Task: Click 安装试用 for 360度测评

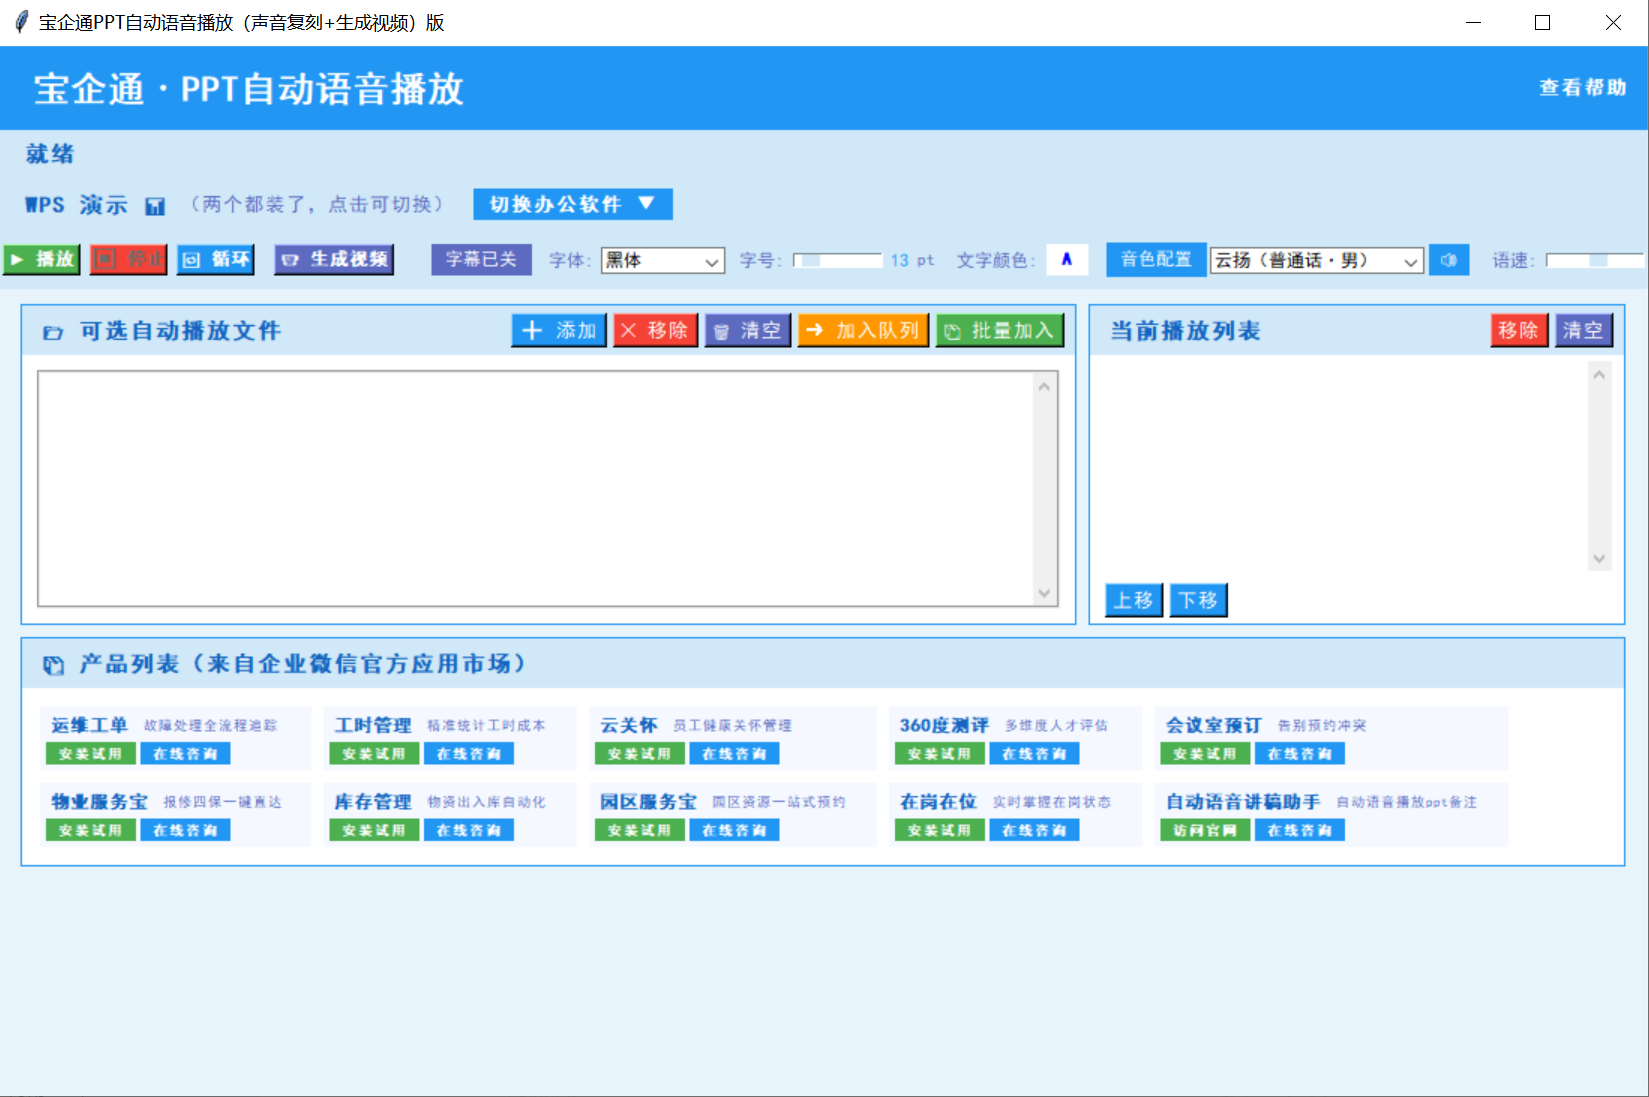Action: 940,754
